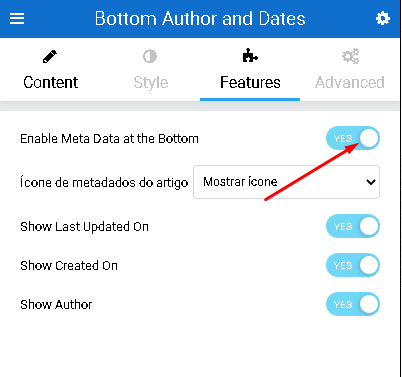This screenshot has height=377, width=402.
Task: Switch to the Style tab
Action: coord(151,83)
